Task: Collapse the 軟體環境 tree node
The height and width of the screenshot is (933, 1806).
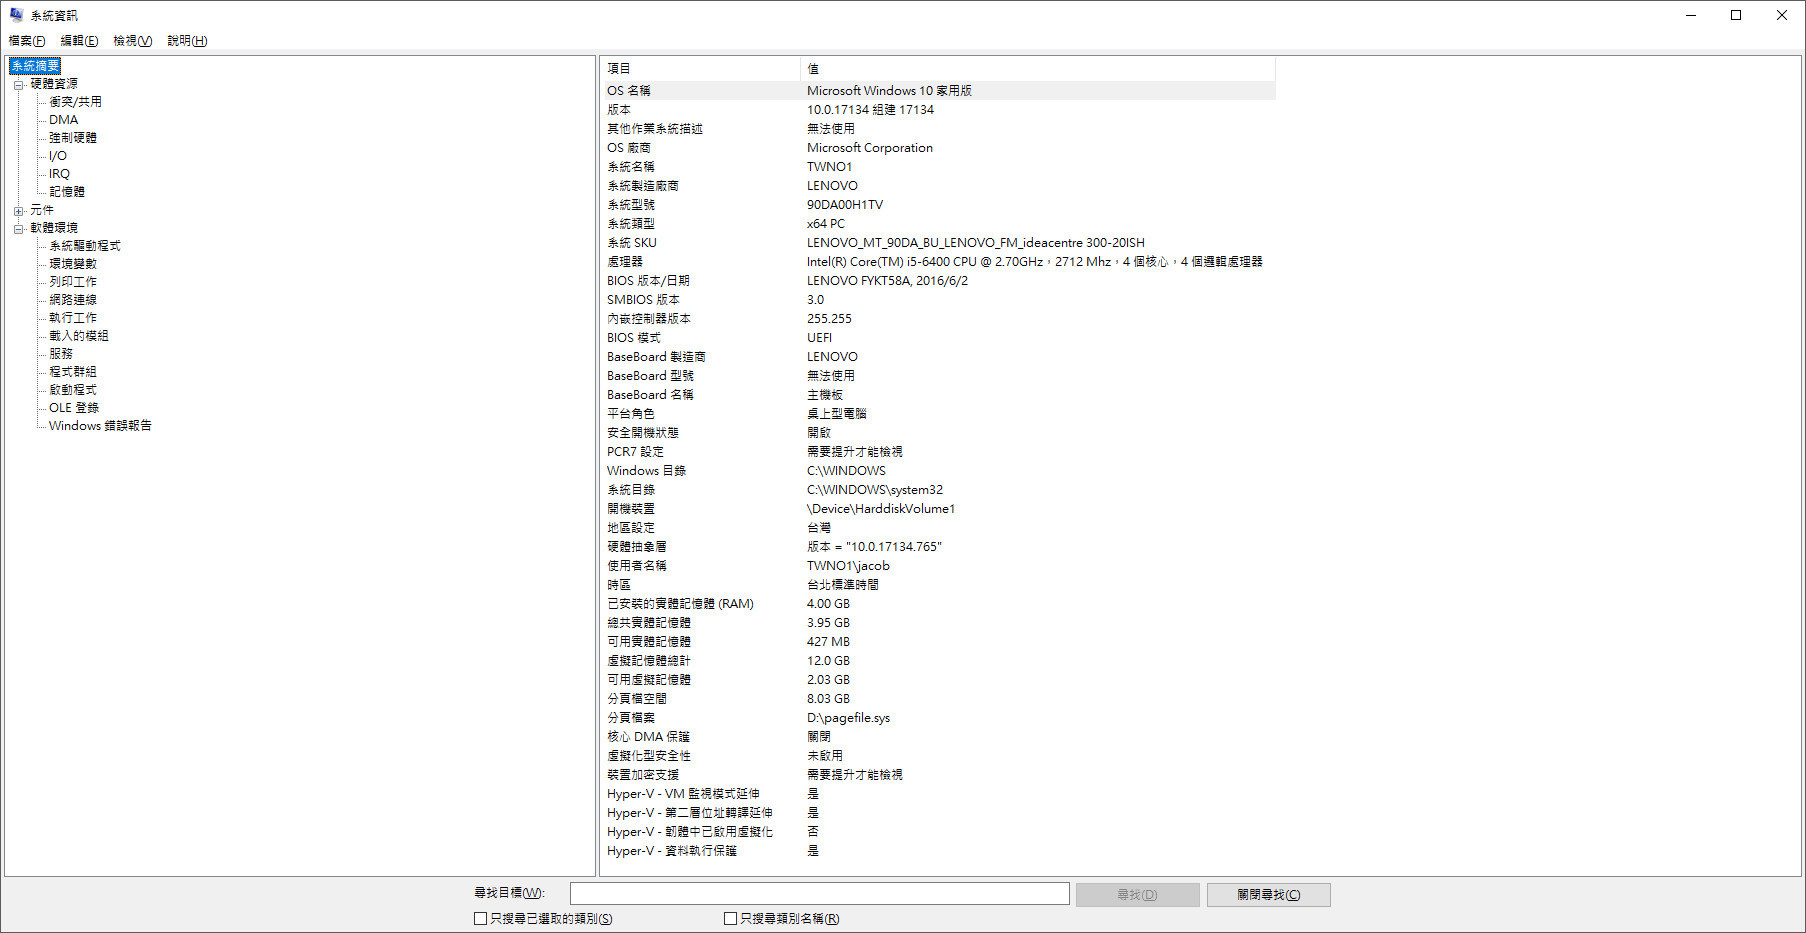Action: pyautogui.click(x=18, y=229)
